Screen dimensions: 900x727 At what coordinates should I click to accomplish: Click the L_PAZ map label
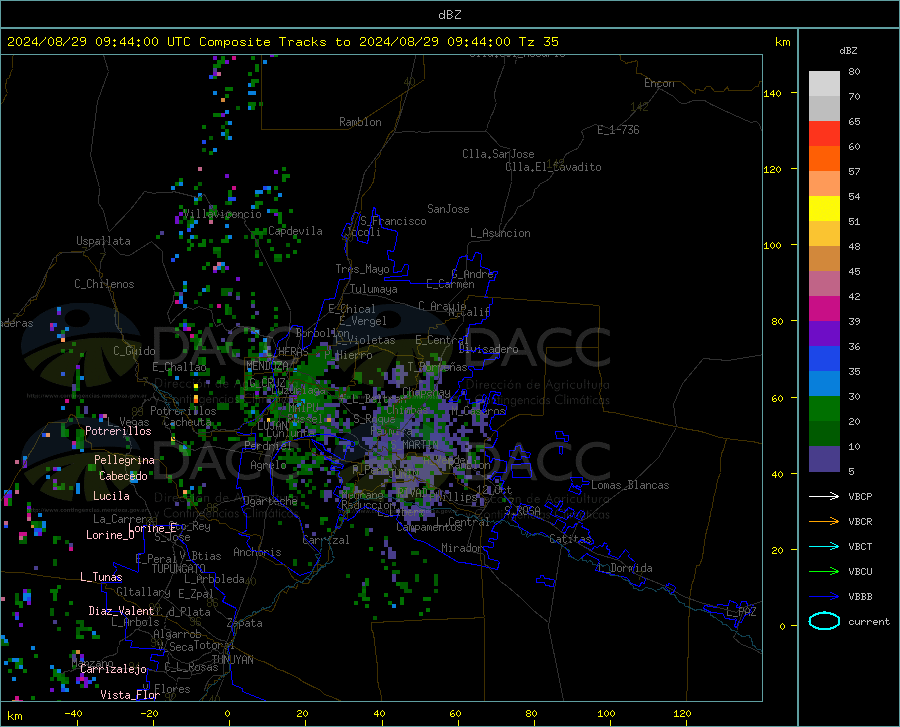tap(741, 612)
